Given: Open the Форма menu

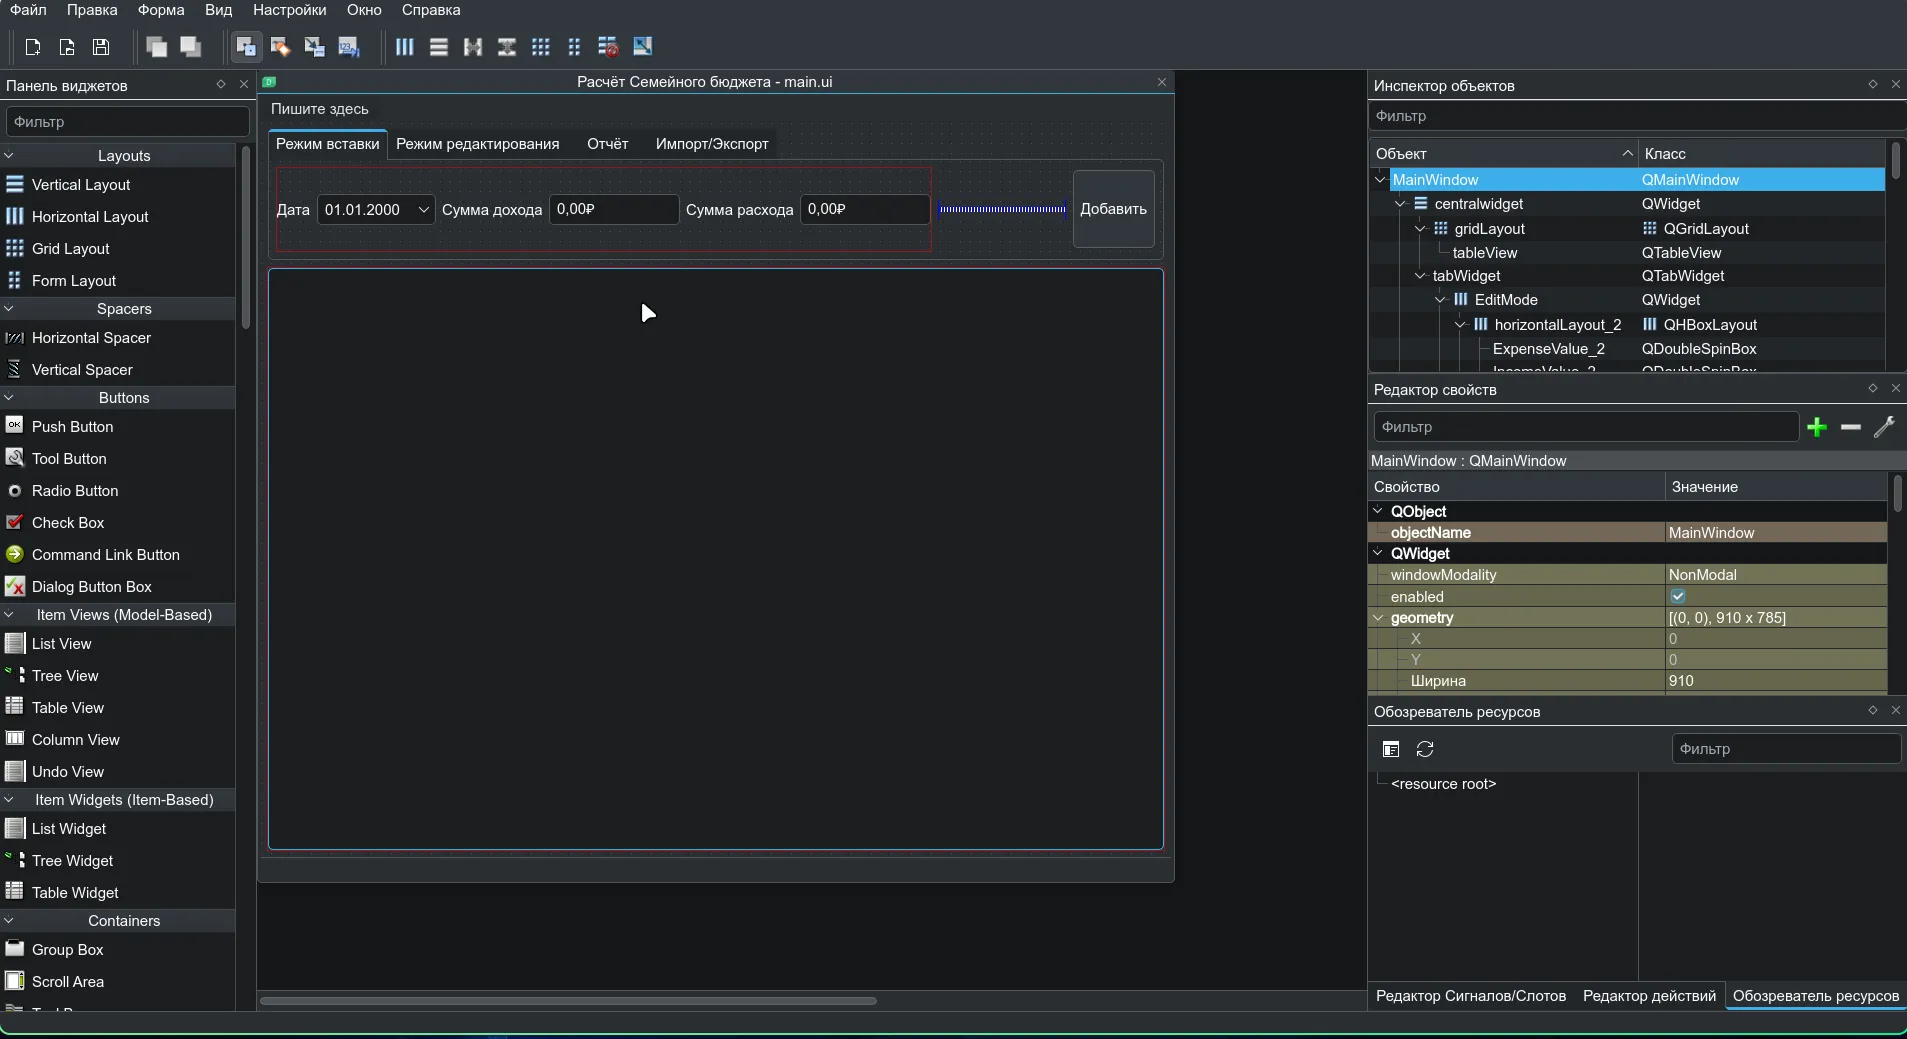Looking at the screenshot, I should tap(161, 10).
